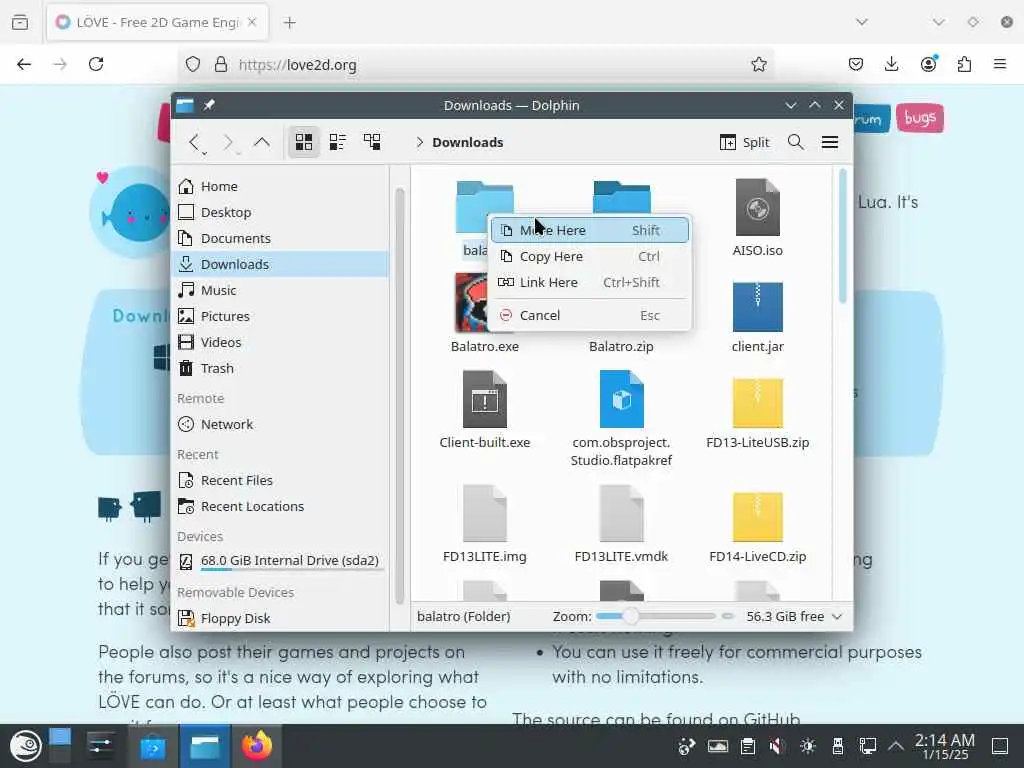Open Firefox from the taskbar
Screen dimensions: 1024x768
click(257, 746)
